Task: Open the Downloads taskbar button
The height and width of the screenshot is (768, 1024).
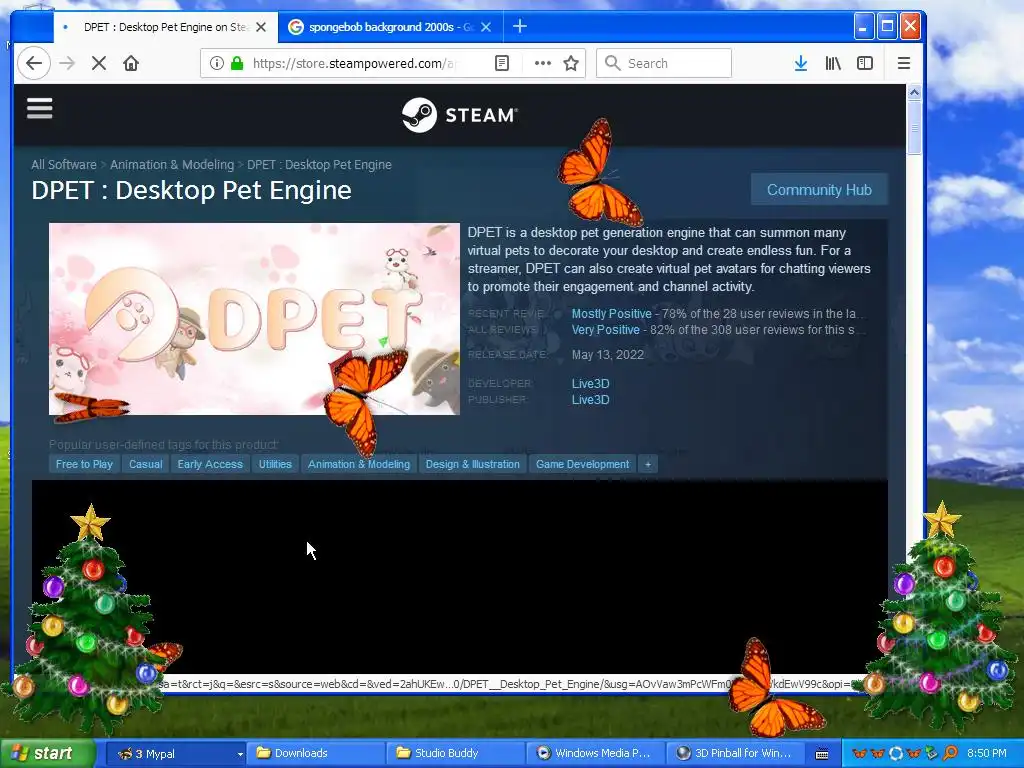Action: tap(317, 754)
